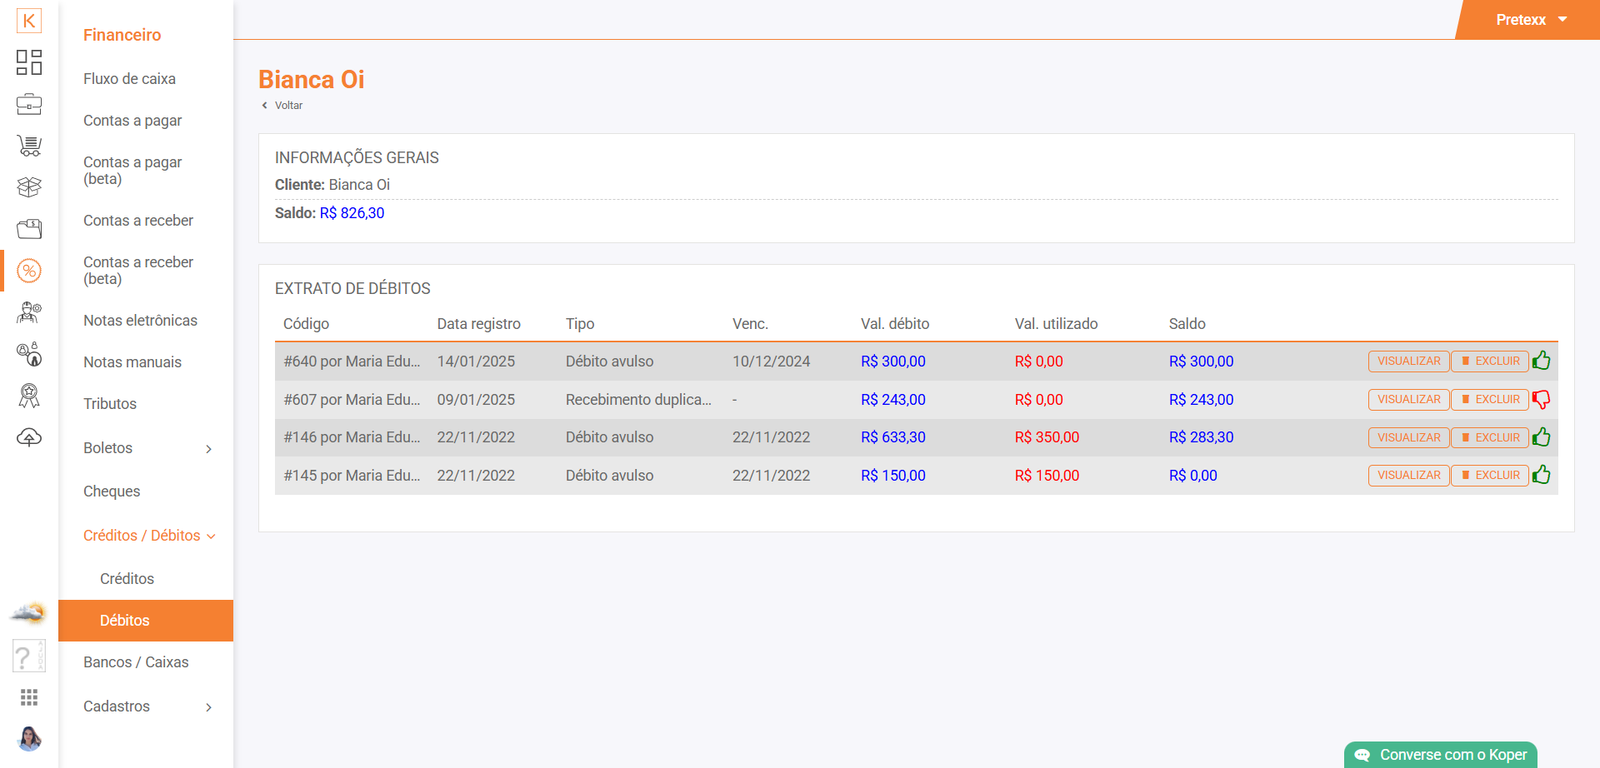Viewport: 1600px width, 768px height.
Task: Click the question mark help icon
Action: click(24, 657)
